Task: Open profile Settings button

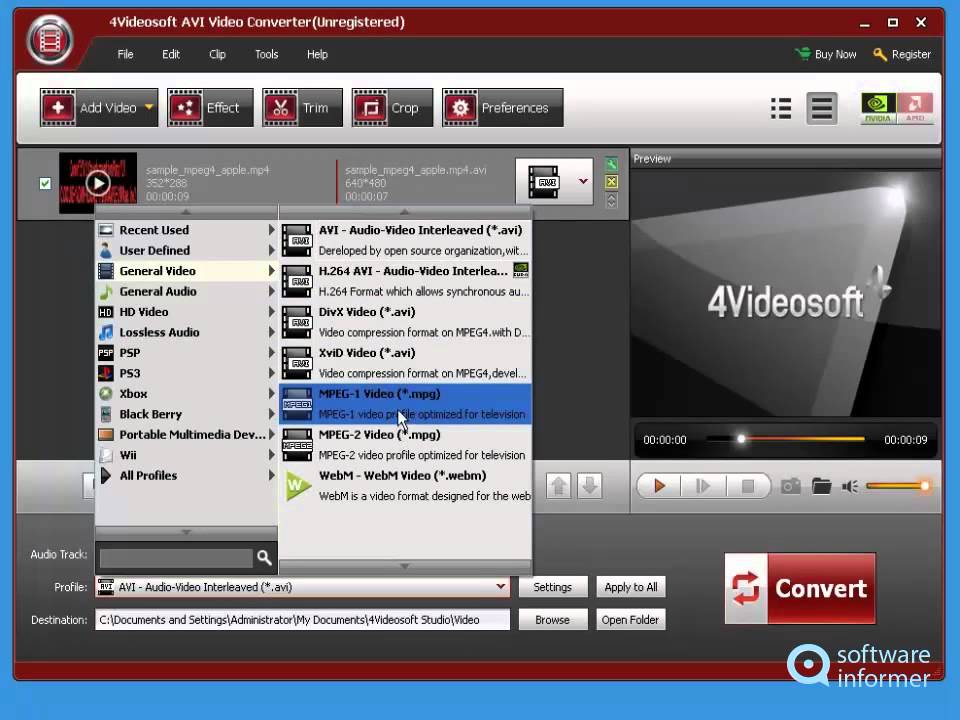Action: 553,587
